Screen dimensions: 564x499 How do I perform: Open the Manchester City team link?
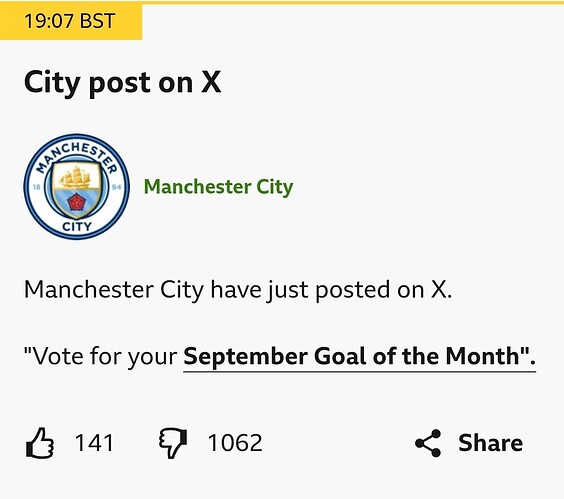(218, 187)
